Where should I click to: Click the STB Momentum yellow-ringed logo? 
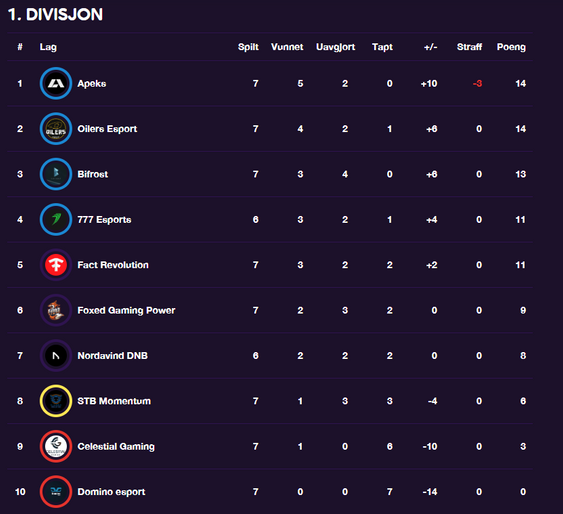click(x=56, y=401)
